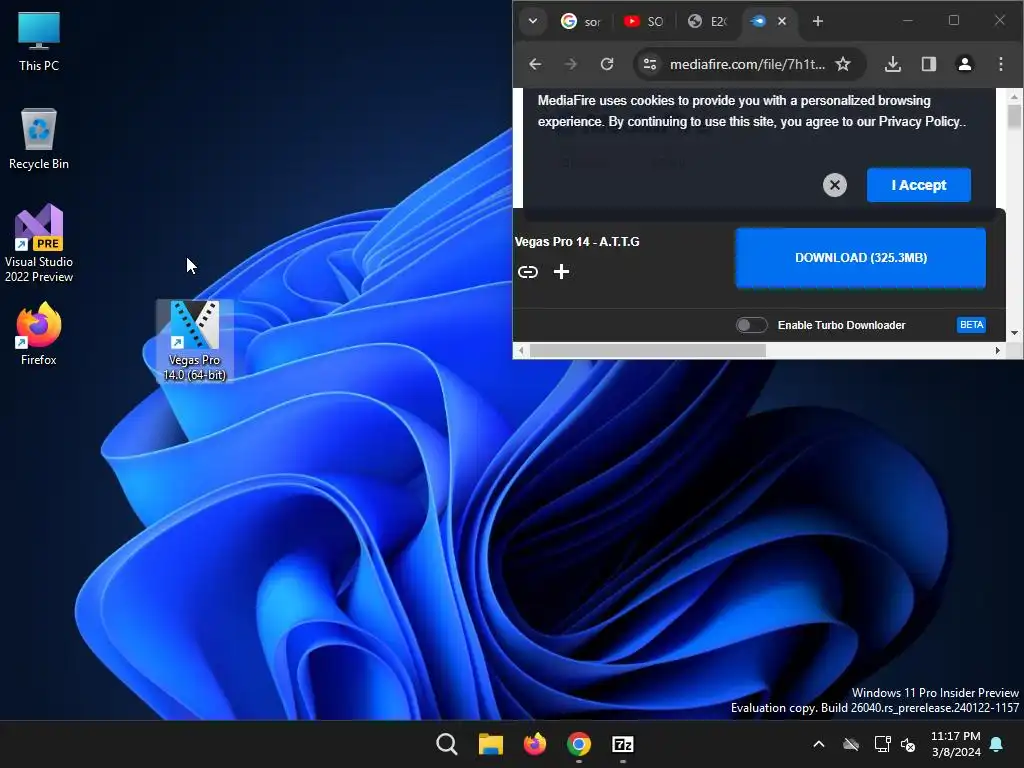Click horizontal scrollbar thumb

pyautogui.click(x=647, y=351)
